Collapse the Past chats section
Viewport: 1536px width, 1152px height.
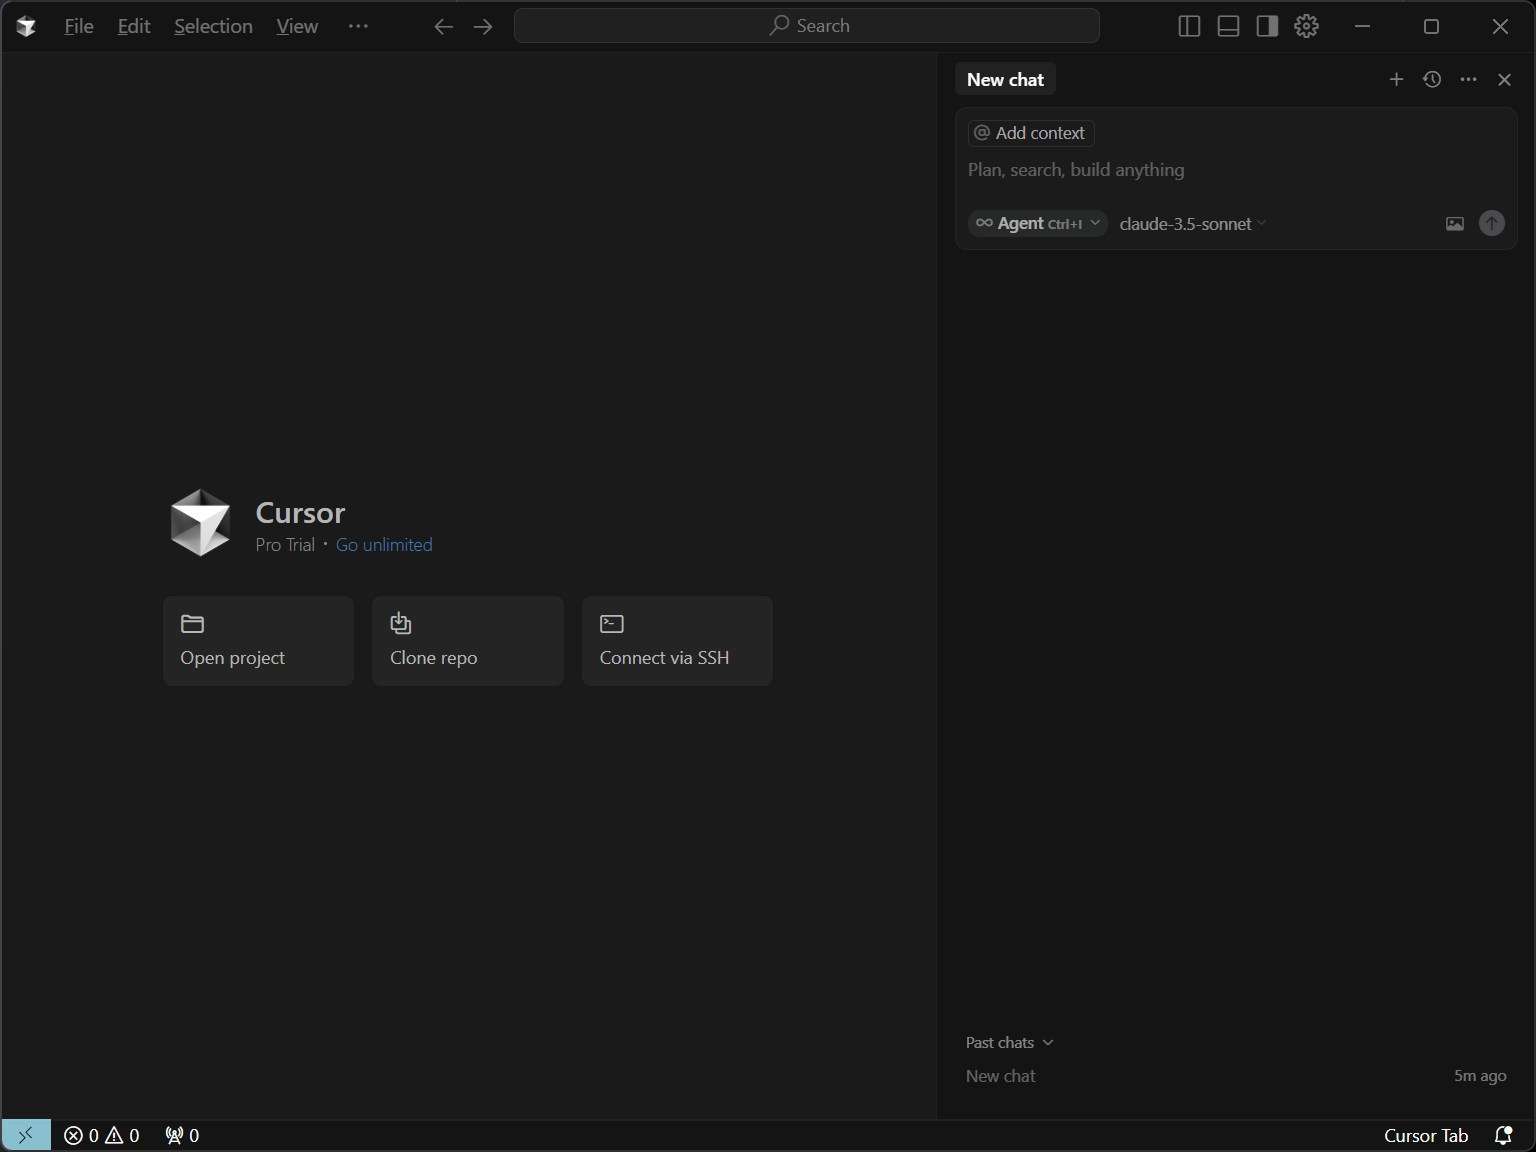(x=1009, y=1042)
